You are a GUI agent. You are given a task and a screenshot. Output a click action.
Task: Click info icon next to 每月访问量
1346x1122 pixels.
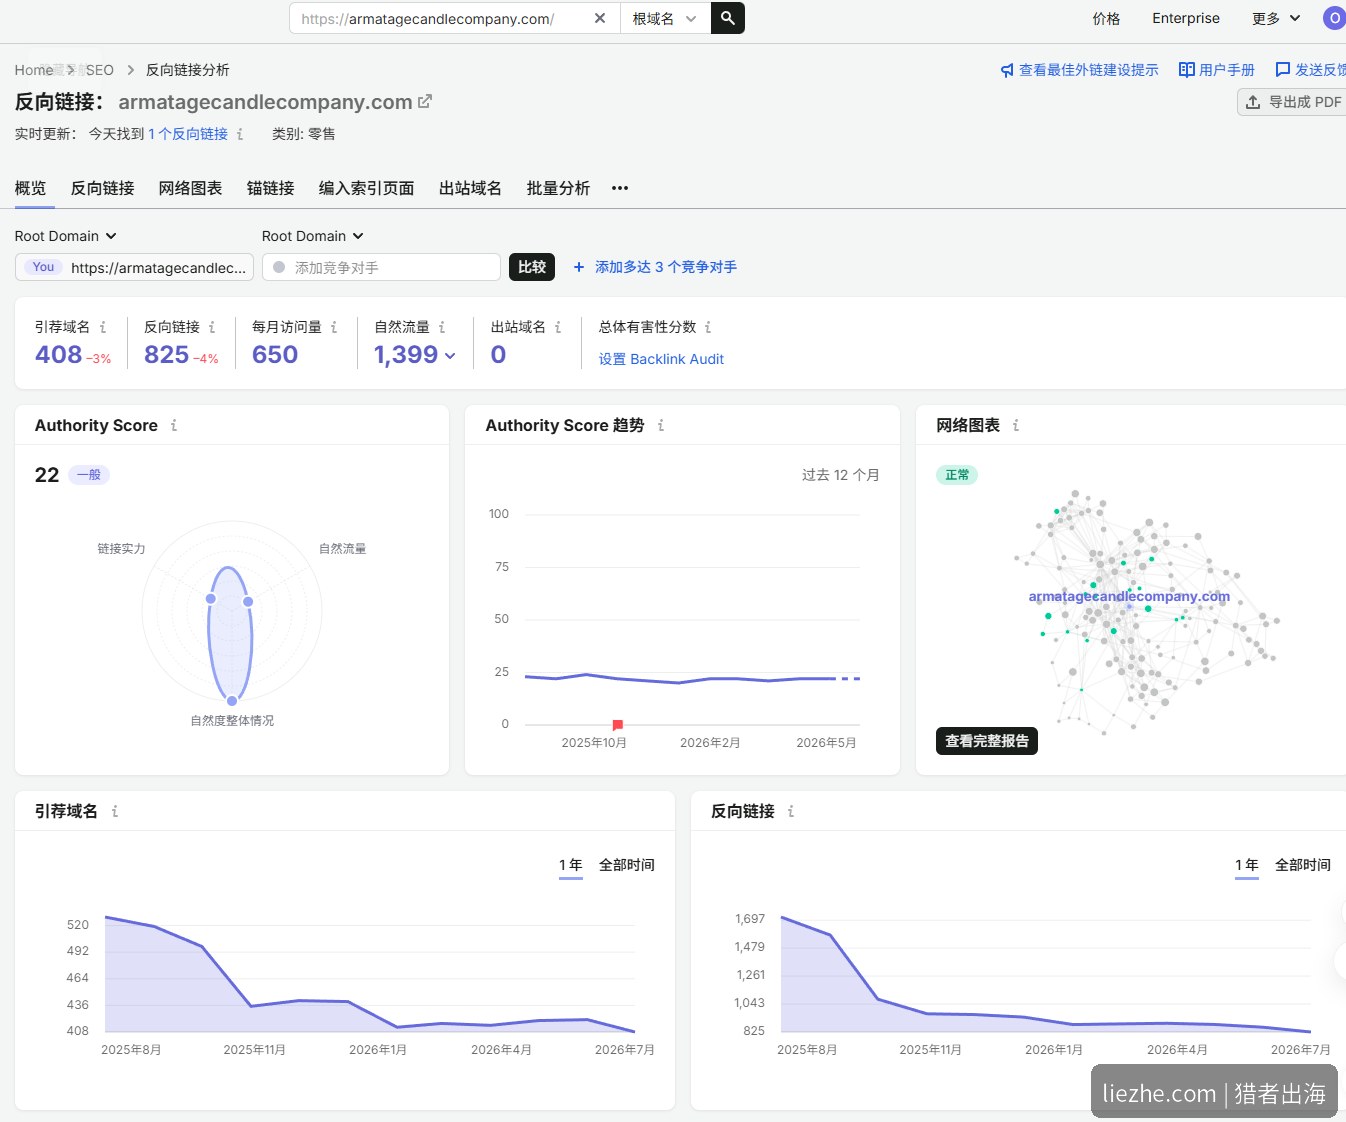(334, 327)
